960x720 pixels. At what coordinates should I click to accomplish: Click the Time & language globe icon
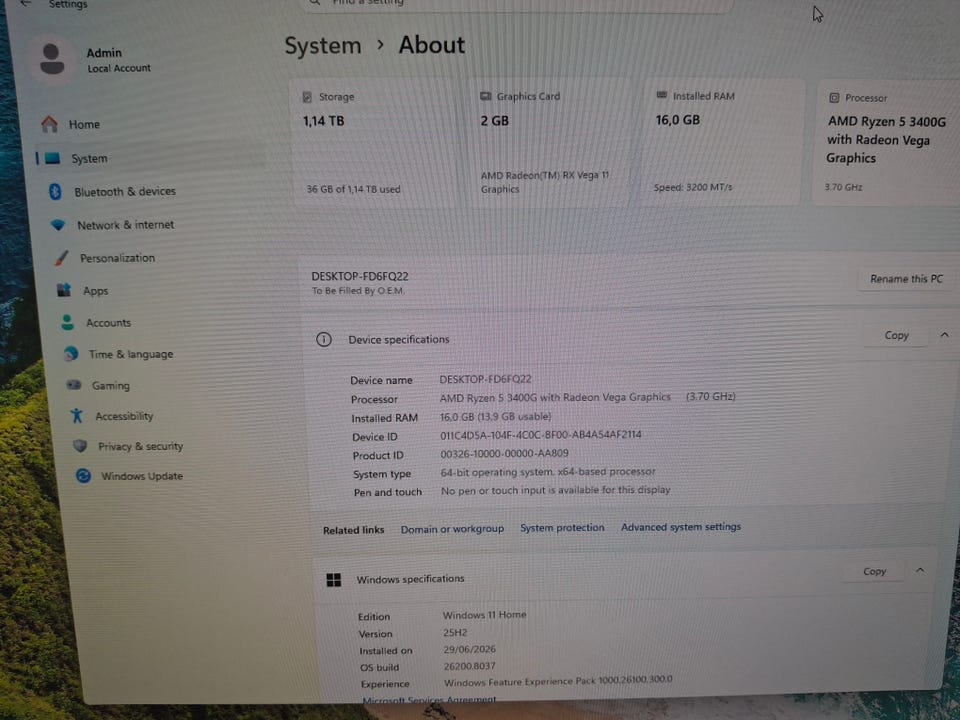[x=71, y=354]
